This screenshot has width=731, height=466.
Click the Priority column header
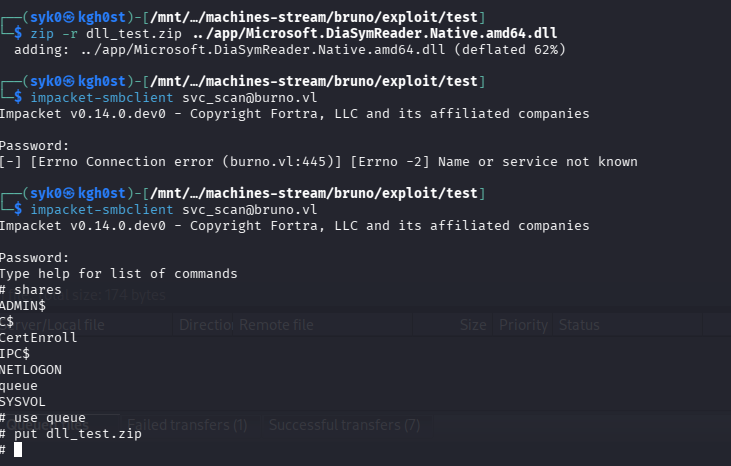523,325
